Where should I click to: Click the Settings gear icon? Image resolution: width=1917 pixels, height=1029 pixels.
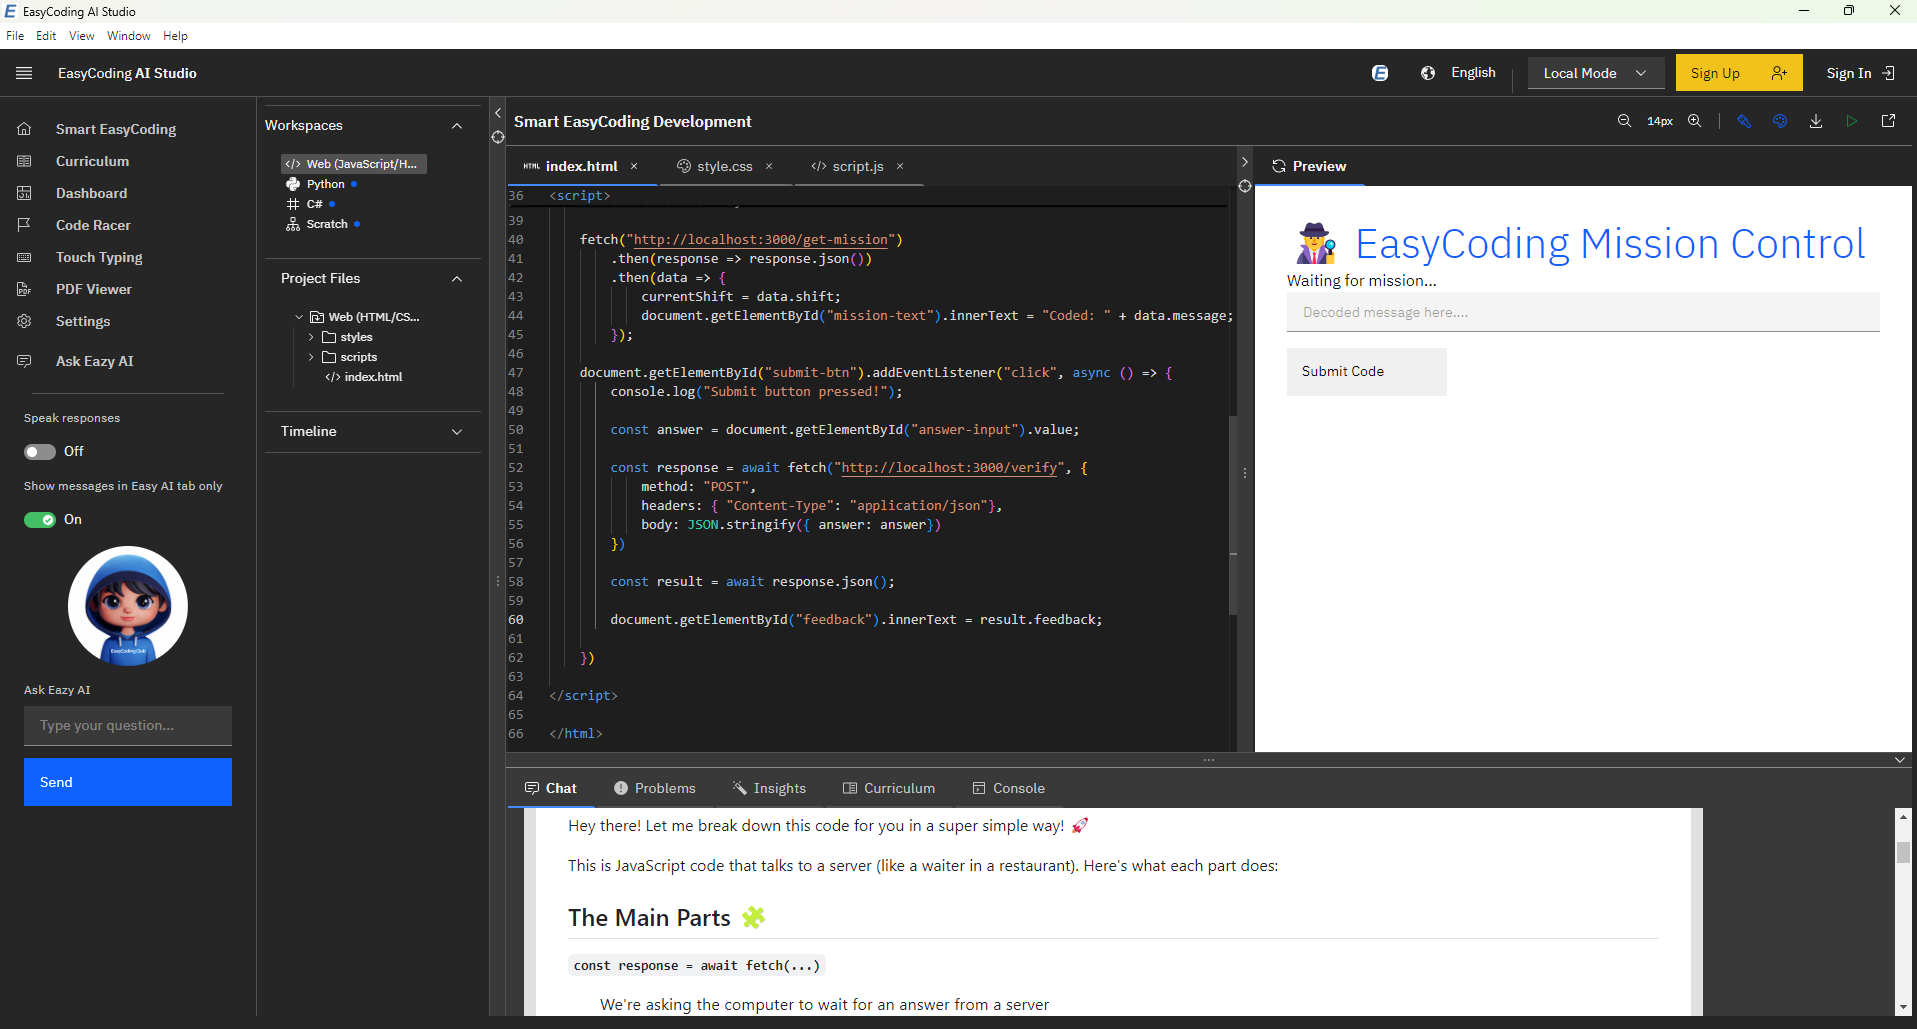pos(24,321)
